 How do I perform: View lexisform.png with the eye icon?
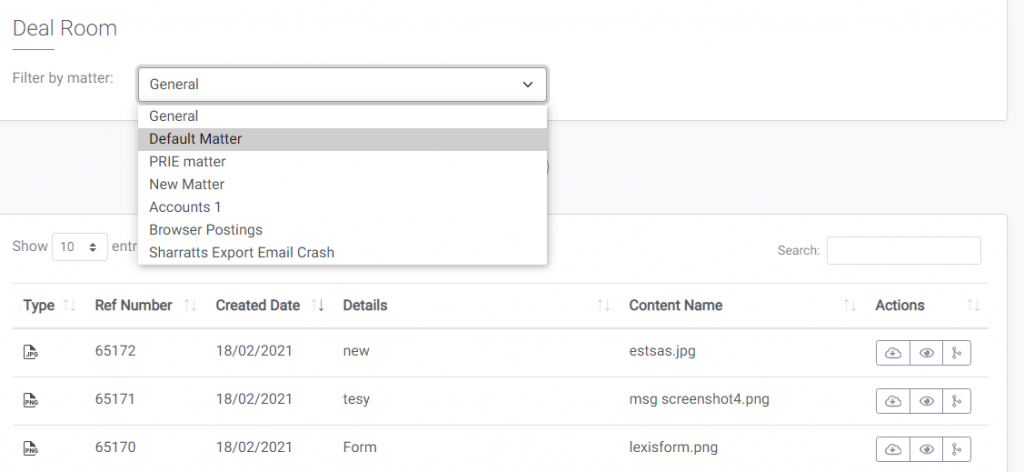pos(926,449)
